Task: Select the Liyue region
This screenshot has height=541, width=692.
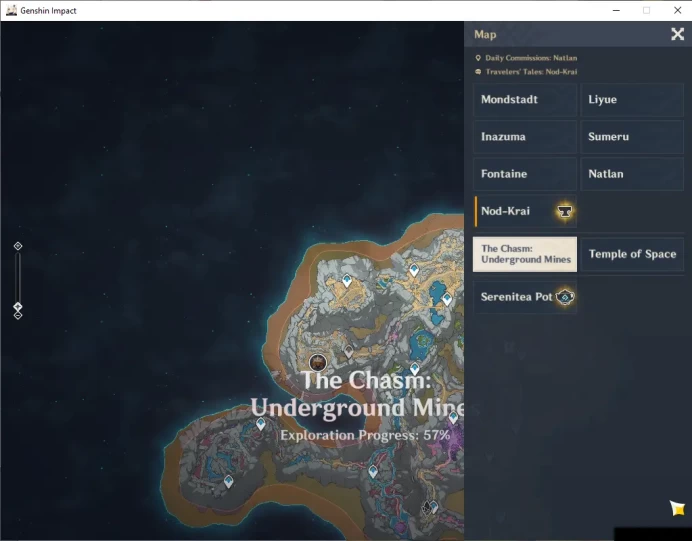Action: [632, 100]
